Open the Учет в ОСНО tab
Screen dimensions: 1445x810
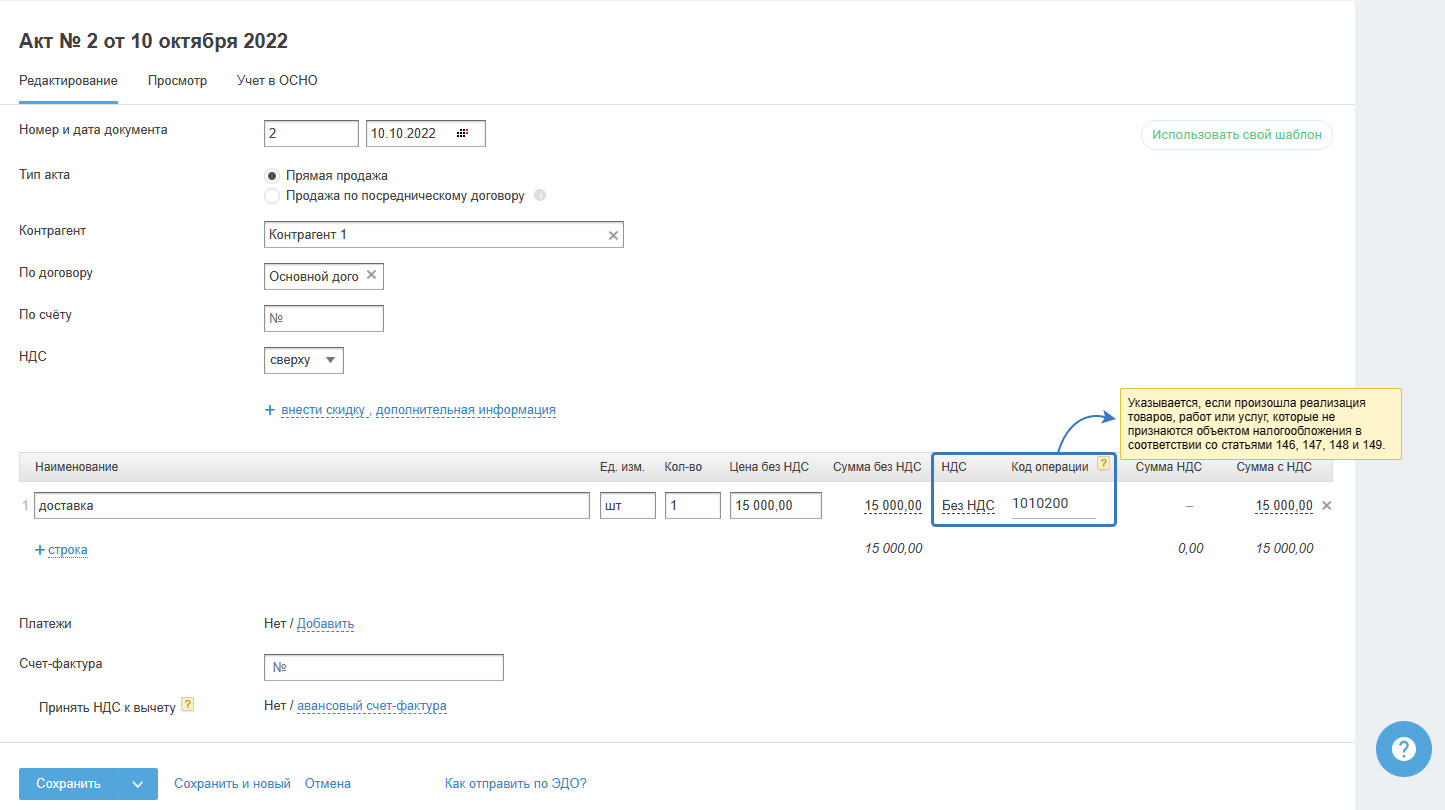pos(277,81)
